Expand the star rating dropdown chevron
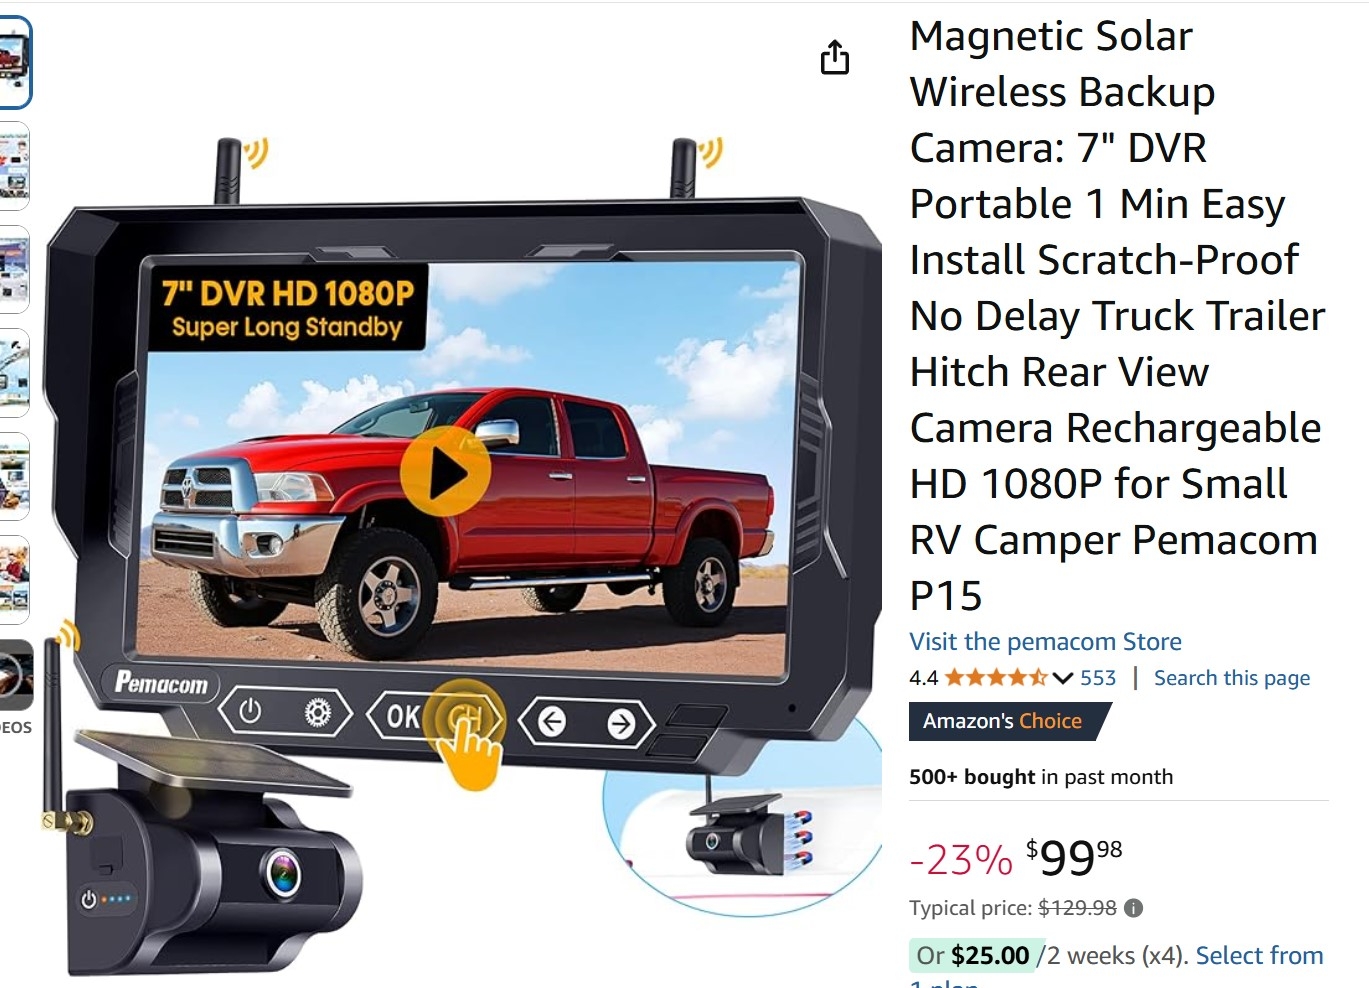 click(x=1063, y=678)
